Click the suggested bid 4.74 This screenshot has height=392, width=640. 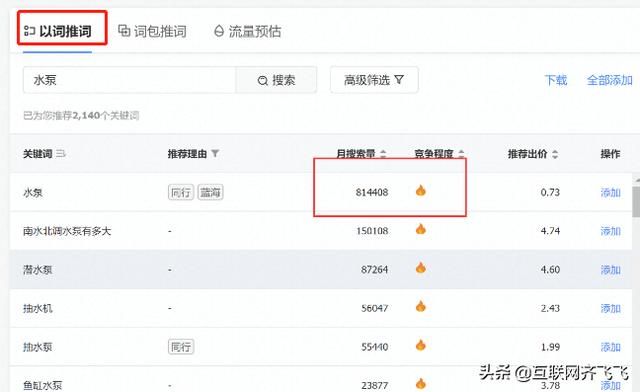click(x=550, y=231)
